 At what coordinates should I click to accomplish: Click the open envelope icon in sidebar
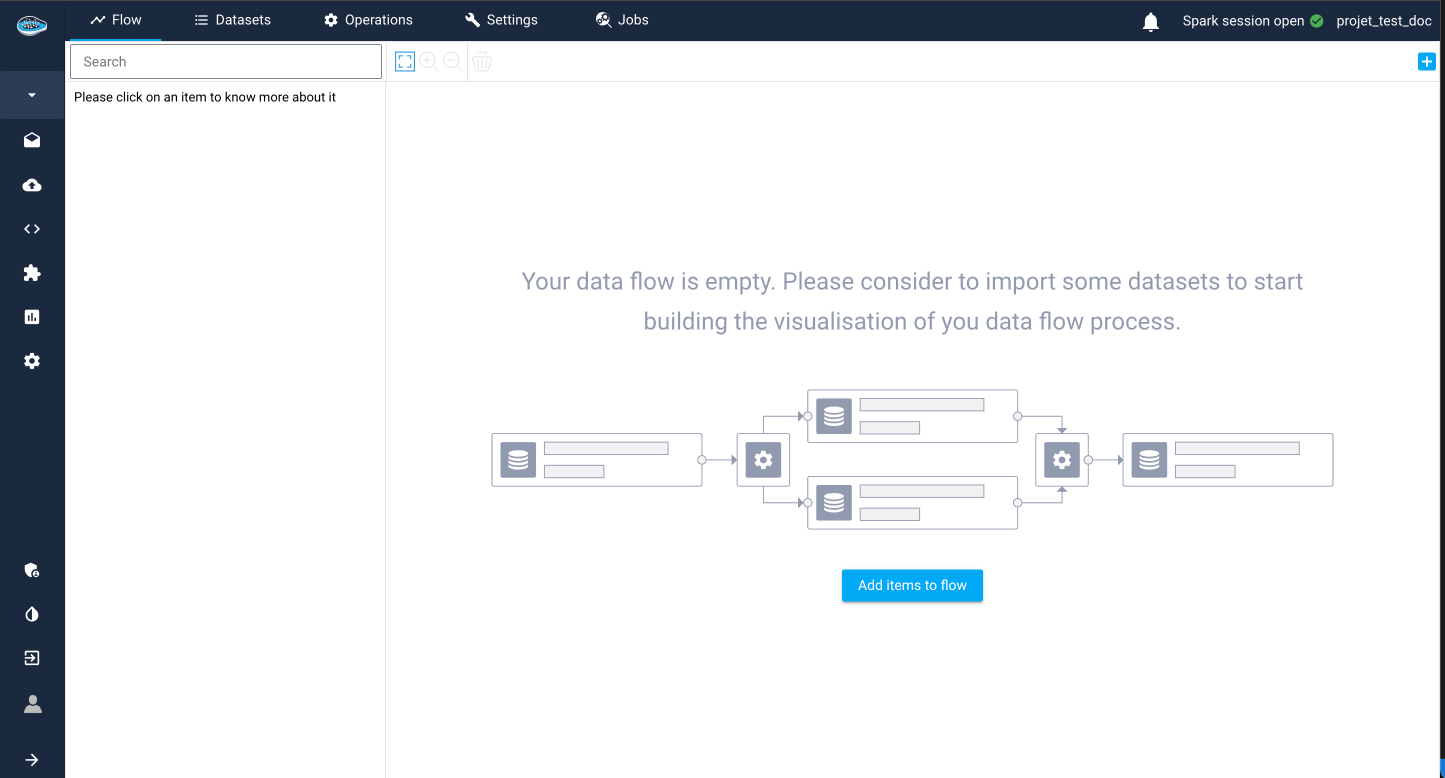pos(32,141)
